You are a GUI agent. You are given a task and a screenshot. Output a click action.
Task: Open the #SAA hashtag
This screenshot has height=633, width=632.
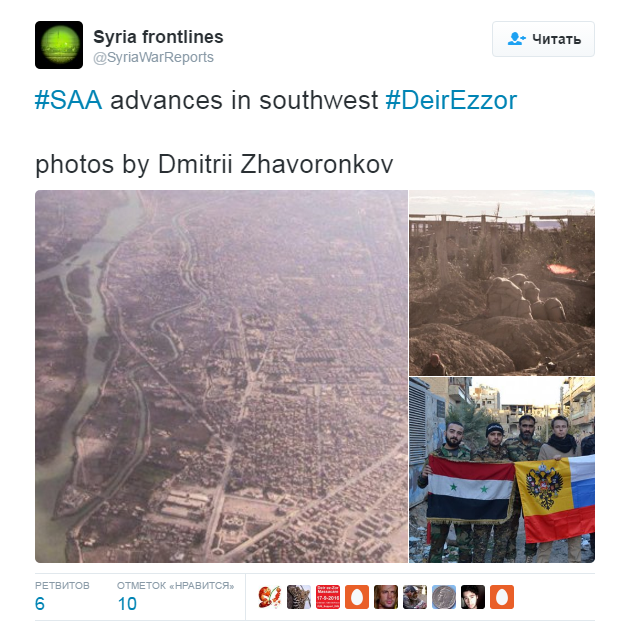click(x=68, y=100)
